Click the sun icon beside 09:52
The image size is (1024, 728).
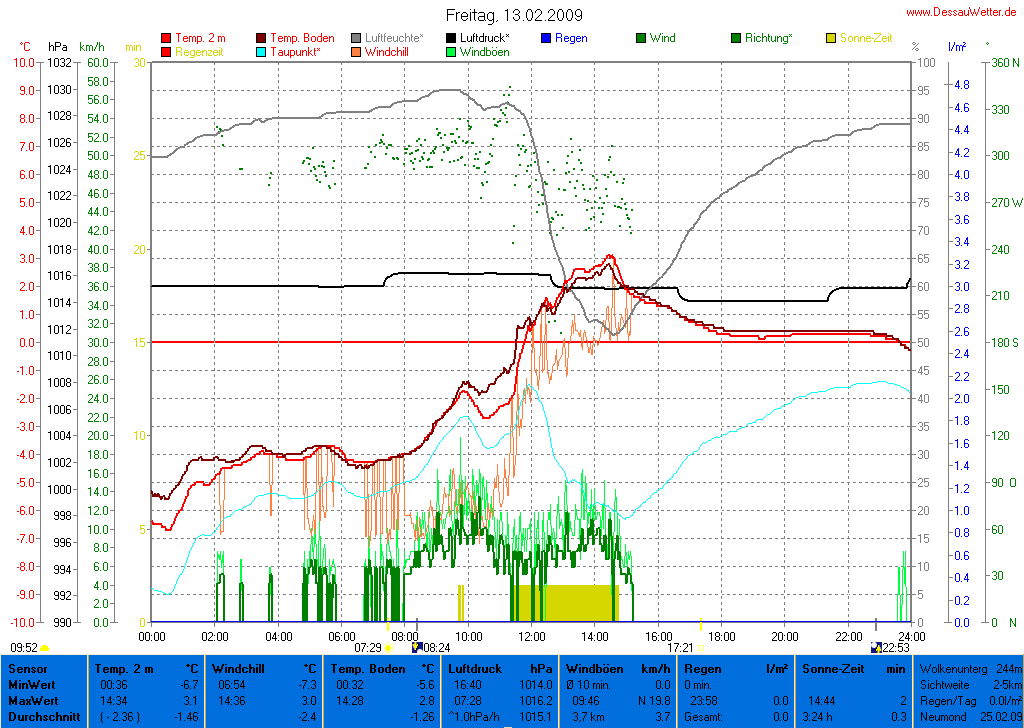click(45, 648)
